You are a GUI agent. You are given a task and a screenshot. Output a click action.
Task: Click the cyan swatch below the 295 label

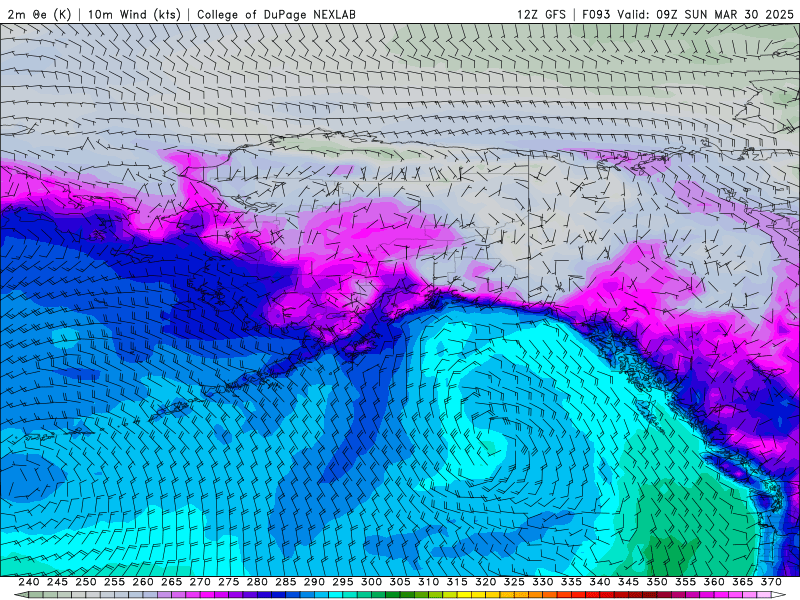(336, 595)
